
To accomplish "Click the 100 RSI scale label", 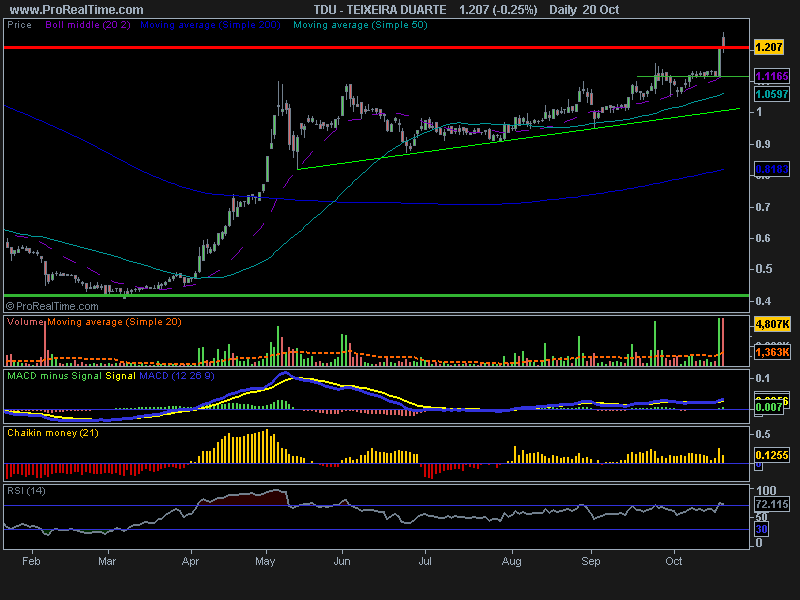I will coord(767,491).
